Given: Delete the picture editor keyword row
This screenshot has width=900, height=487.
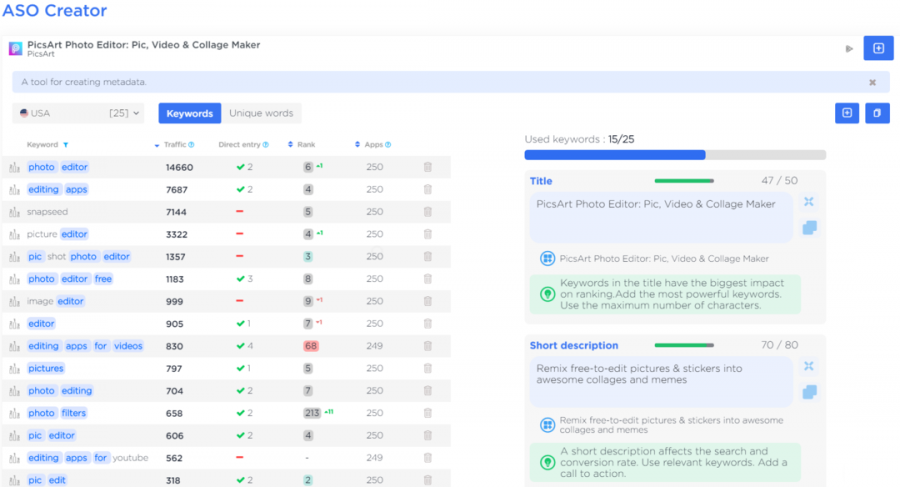Looking at the screenshot, I should coord(428,234).
